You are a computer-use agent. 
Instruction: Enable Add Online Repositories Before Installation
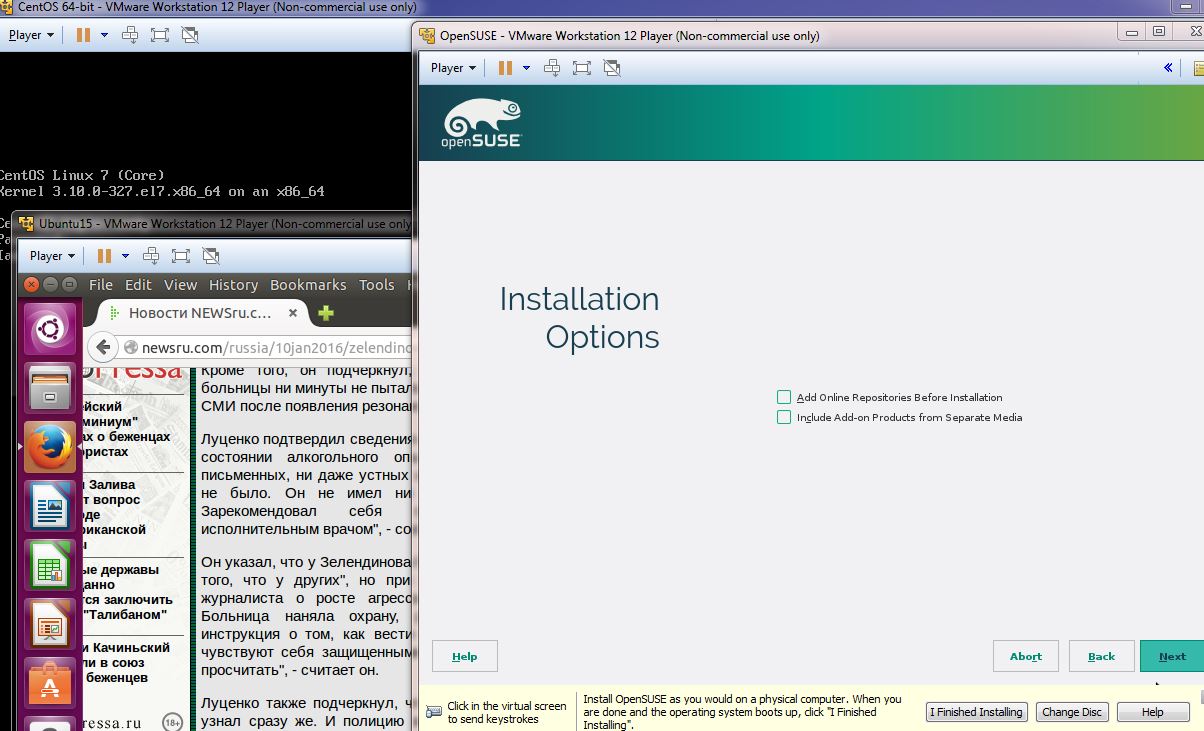784,397
